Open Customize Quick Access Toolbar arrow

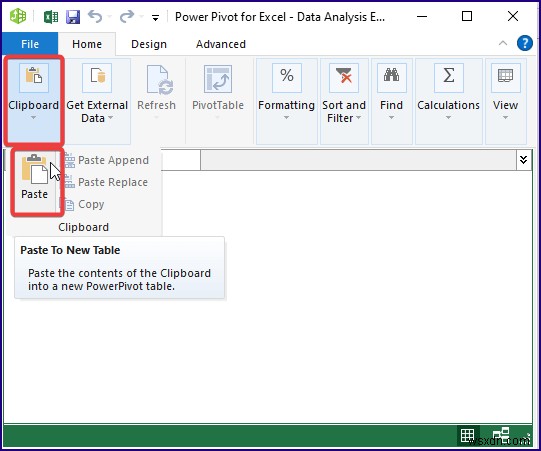click(155, 17)
